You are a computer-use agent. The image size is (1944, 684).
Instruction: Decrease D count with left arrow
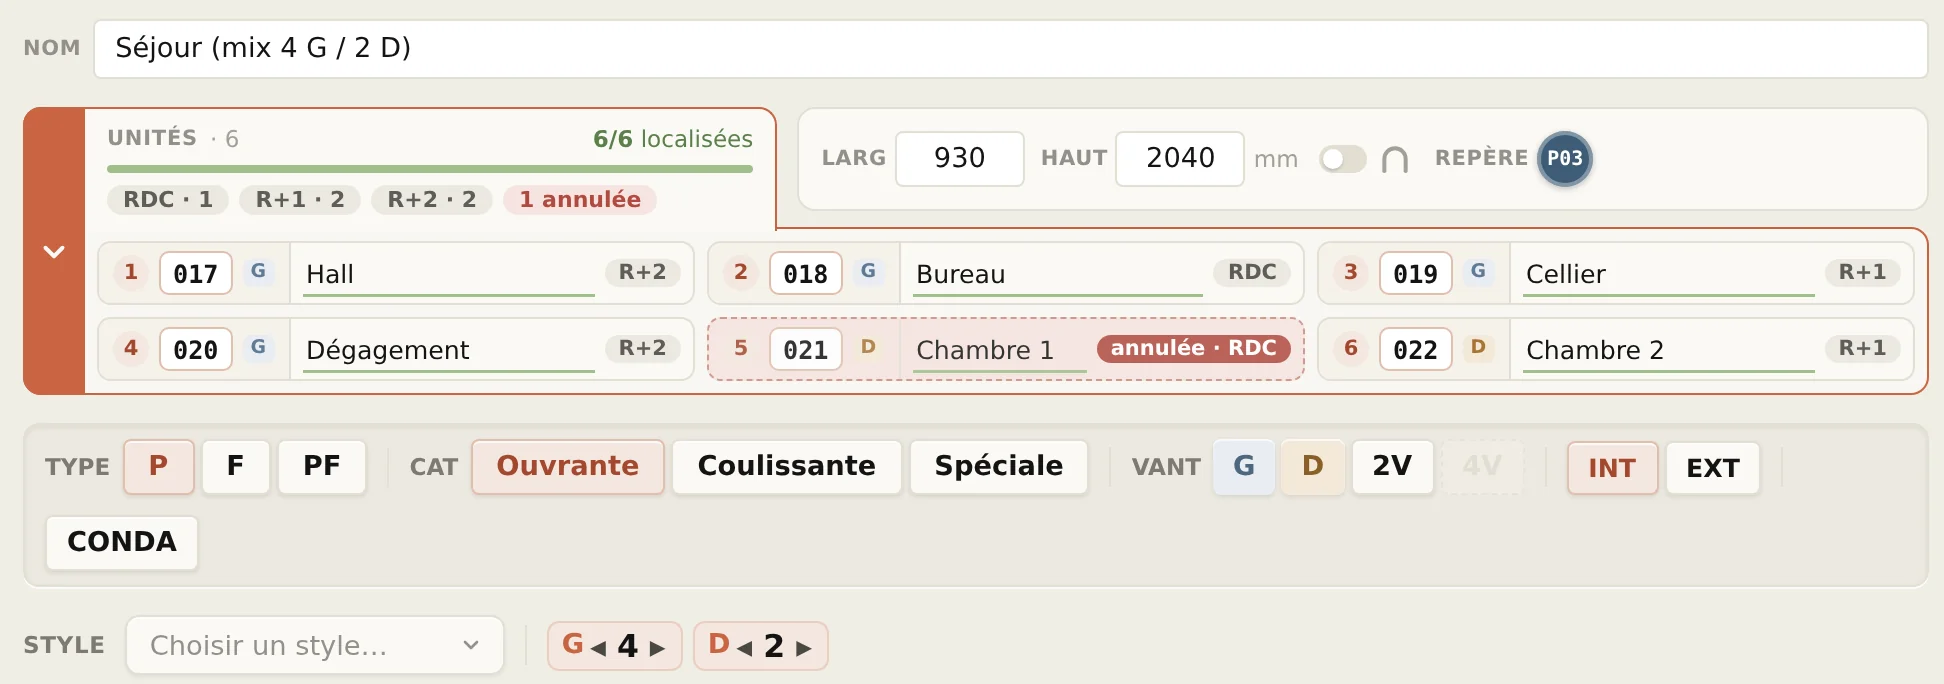tap(744, 648)
